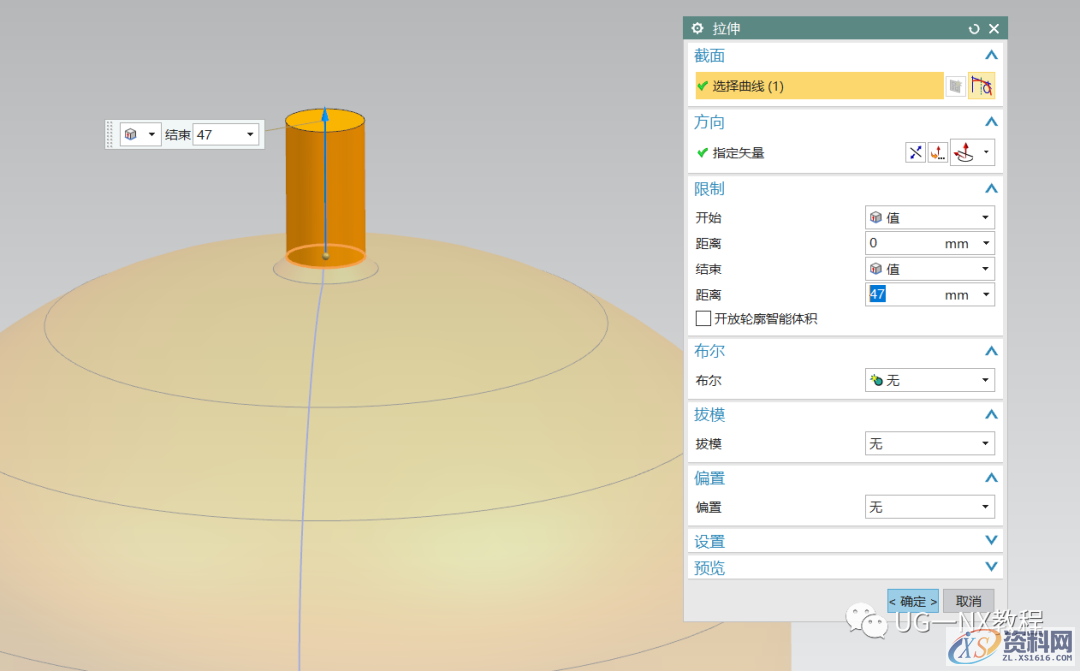Screen dimensions: 1080x671
Task: Open the 布尔 operation dropdown
Action: pos(985,380)
